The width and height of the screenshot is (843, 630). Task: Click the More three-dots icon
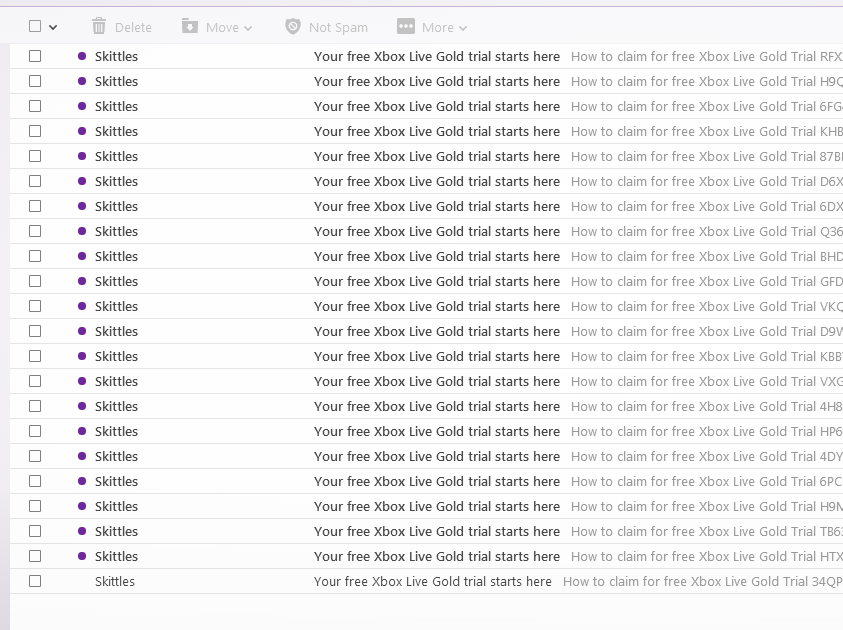pos(405,27)
